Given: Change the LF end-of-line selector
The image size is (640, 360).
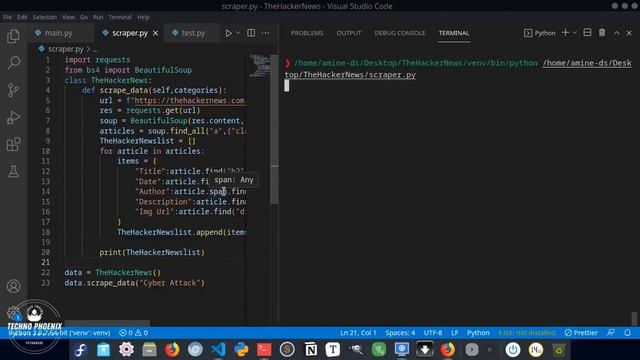Looking at the screenshot, I should tap(454, 333).
